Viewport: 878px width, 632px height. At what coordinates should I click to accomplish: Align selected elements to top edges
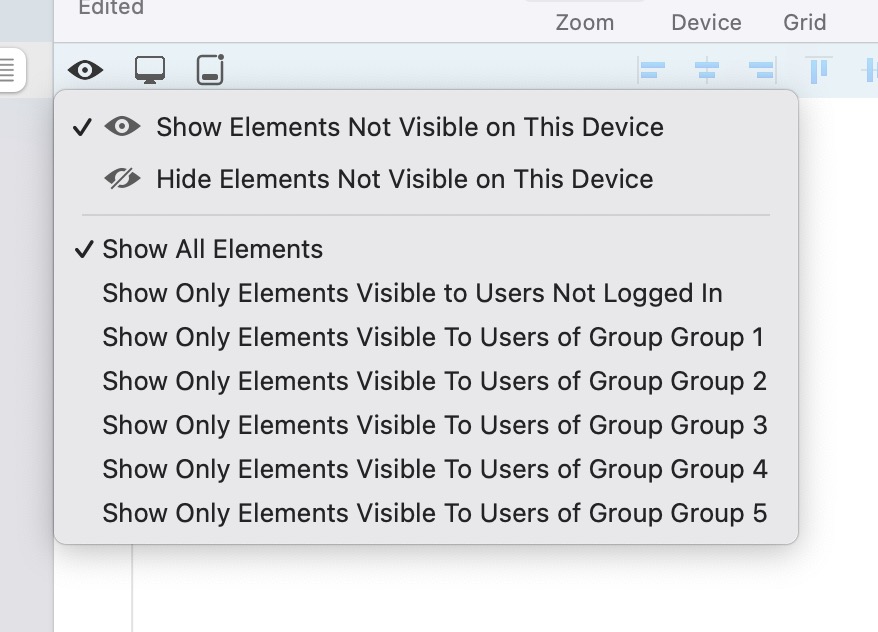click(x=818, y=70)
